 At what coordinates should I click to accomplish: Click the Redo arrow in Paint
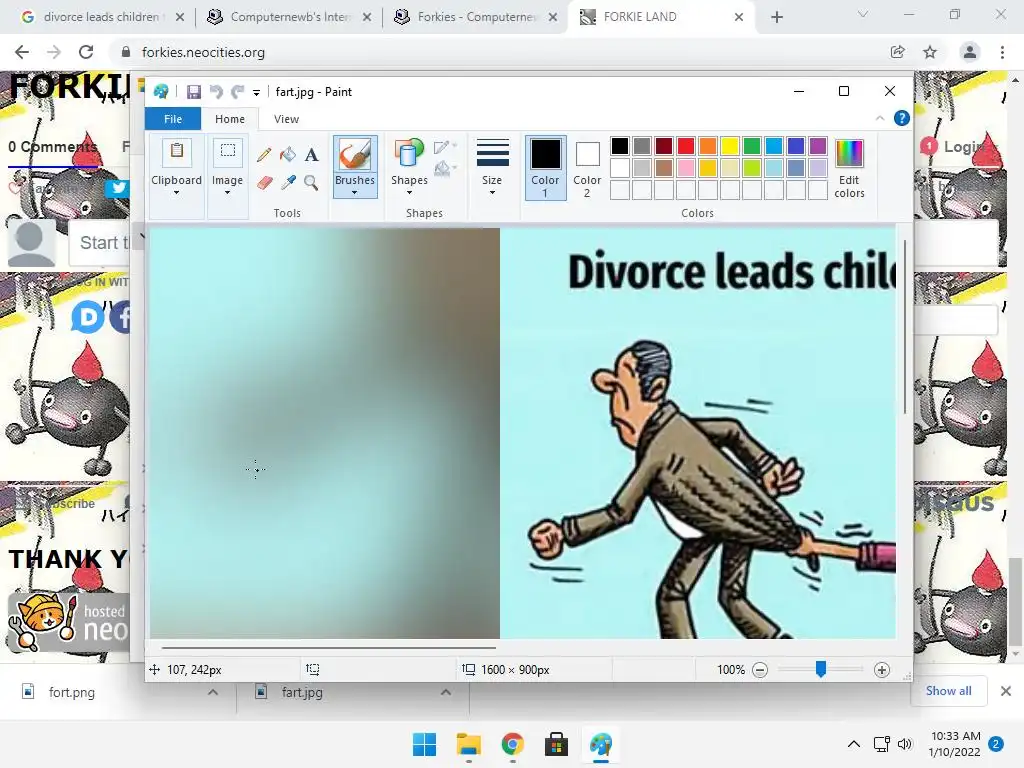pyautogui.click(x=237, y=92)
